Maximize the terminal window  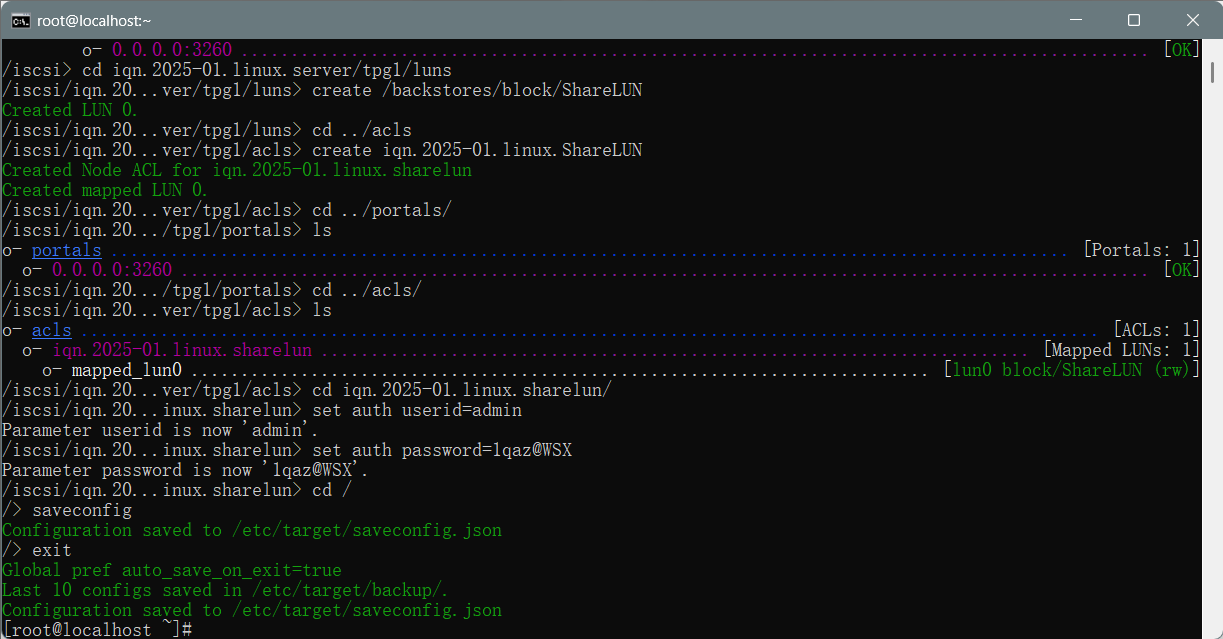point(1134,20)
